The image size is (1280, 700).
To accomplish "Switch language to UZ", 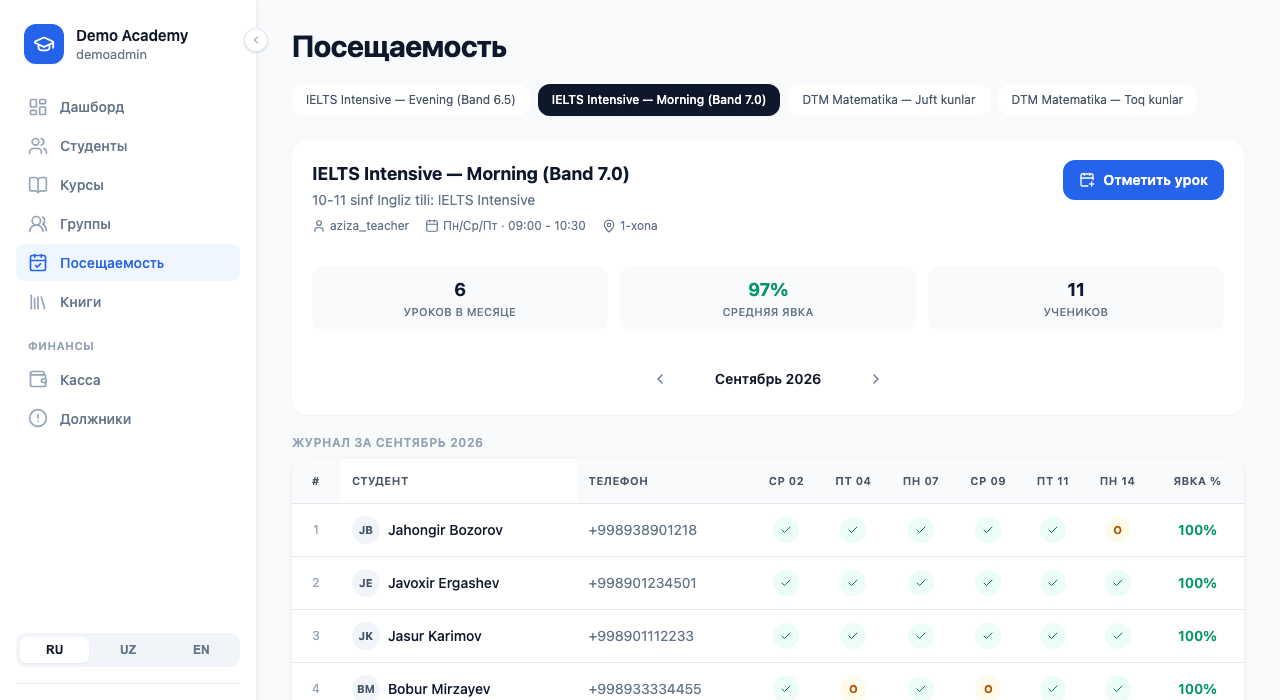I will coord(128,650).
